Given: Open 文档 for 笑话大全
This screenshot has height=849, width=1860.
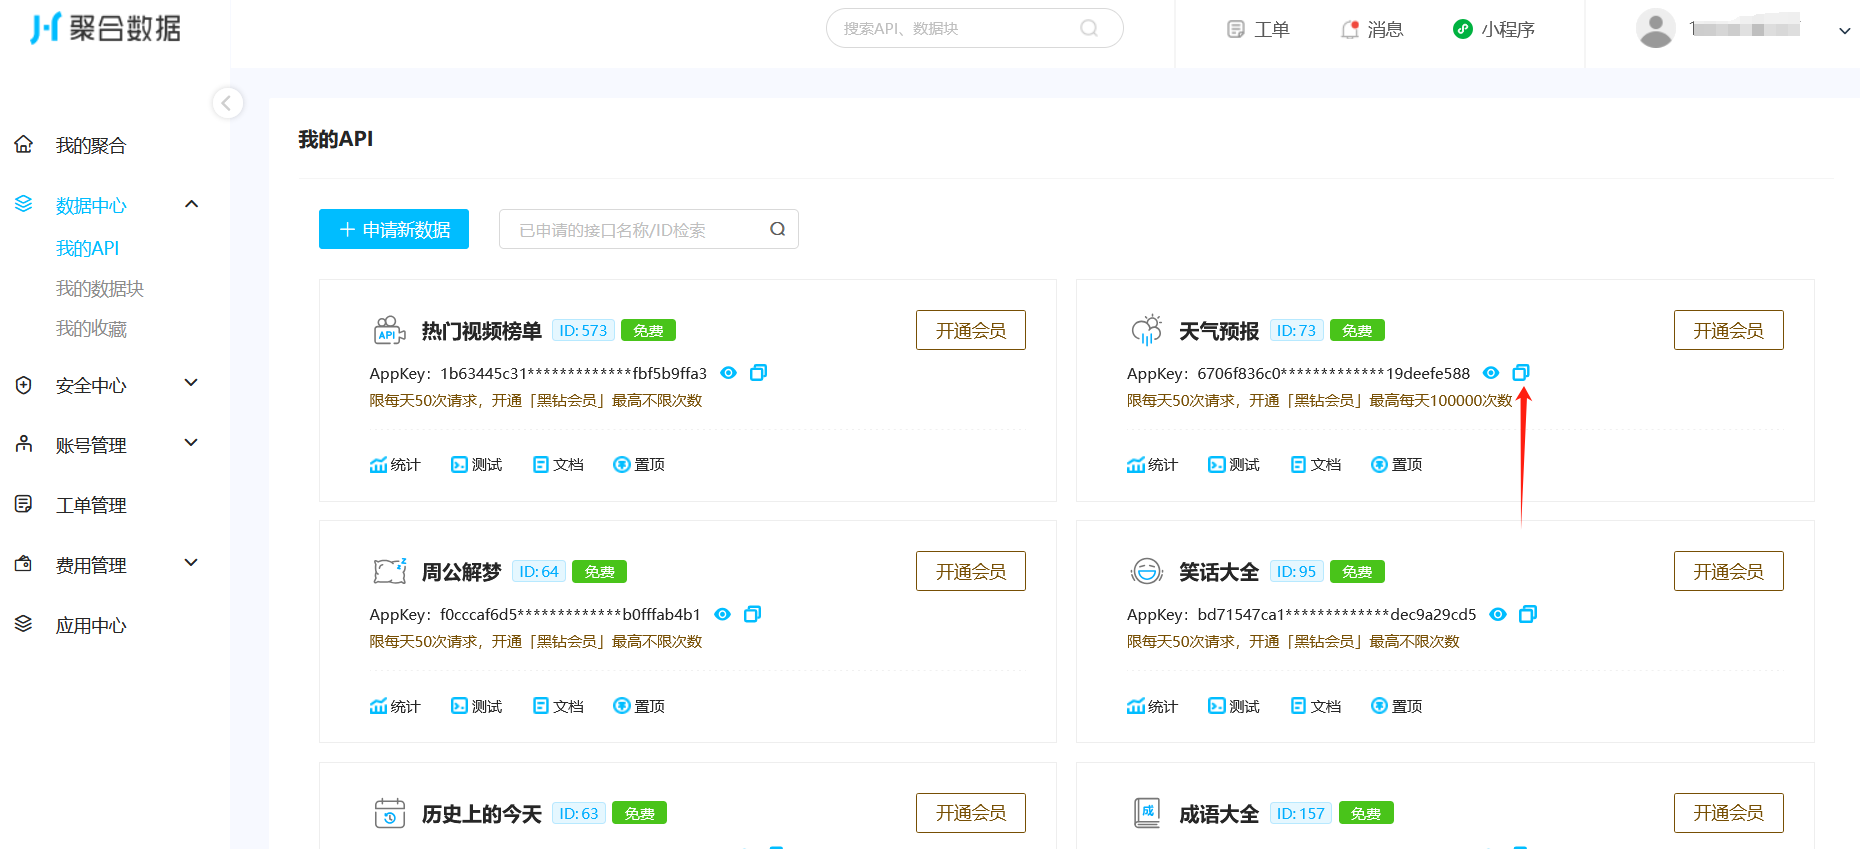Looking at the screenshot, I should (1316, 706).
